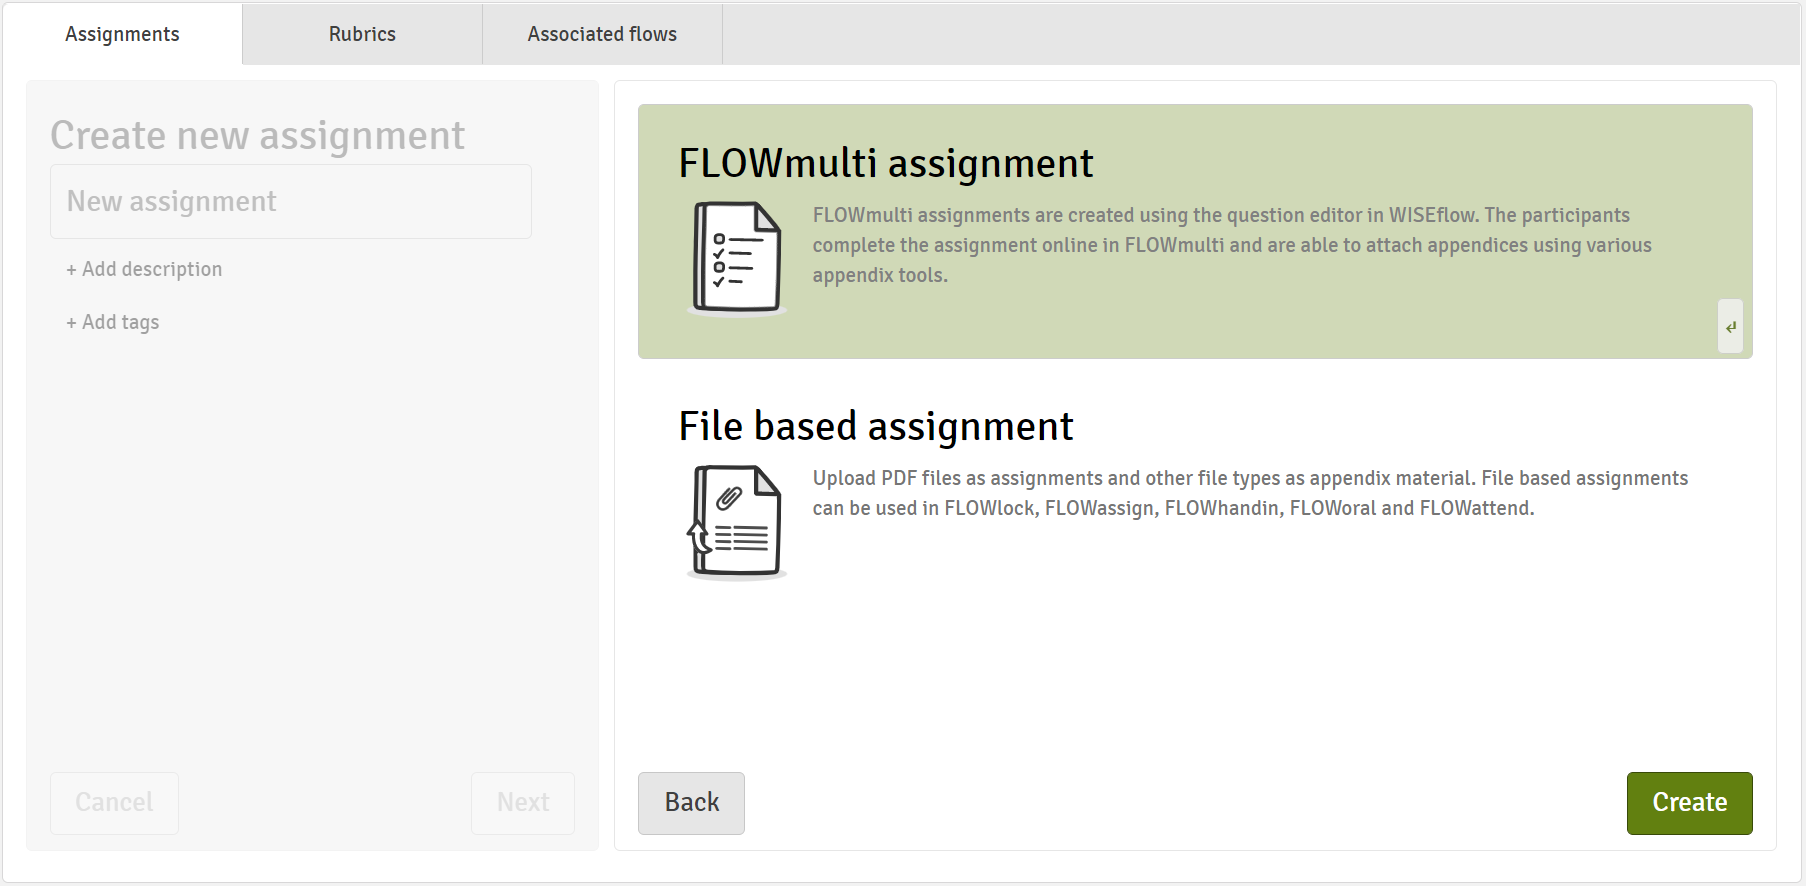Click the green return-arrow icon in FLOWmulti card

coord(1730,326)
